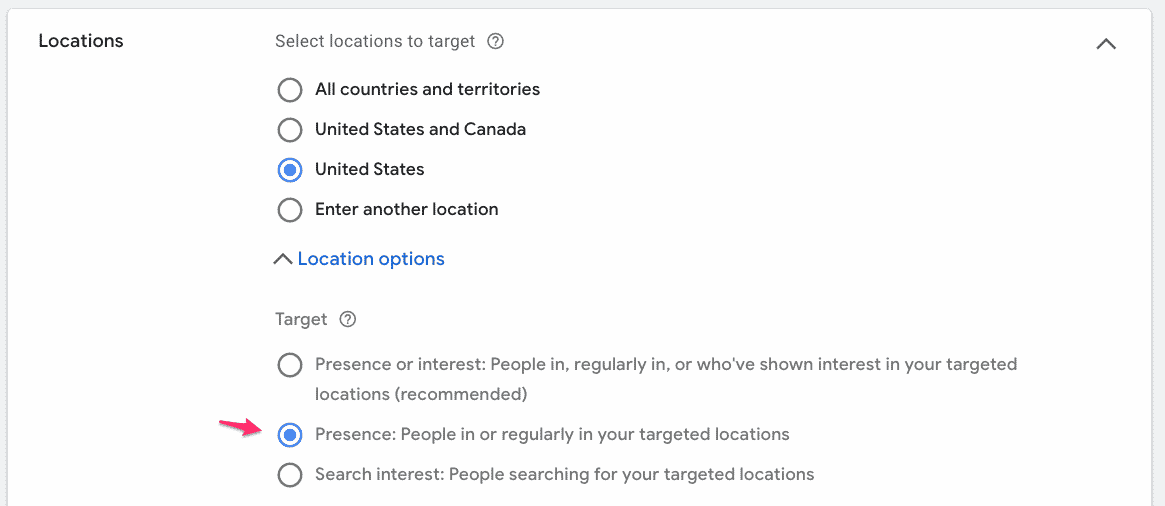Click the 'Presence: People in or regularly' text
Screen dimensions: 1165x506
click(x=552, y=434)
